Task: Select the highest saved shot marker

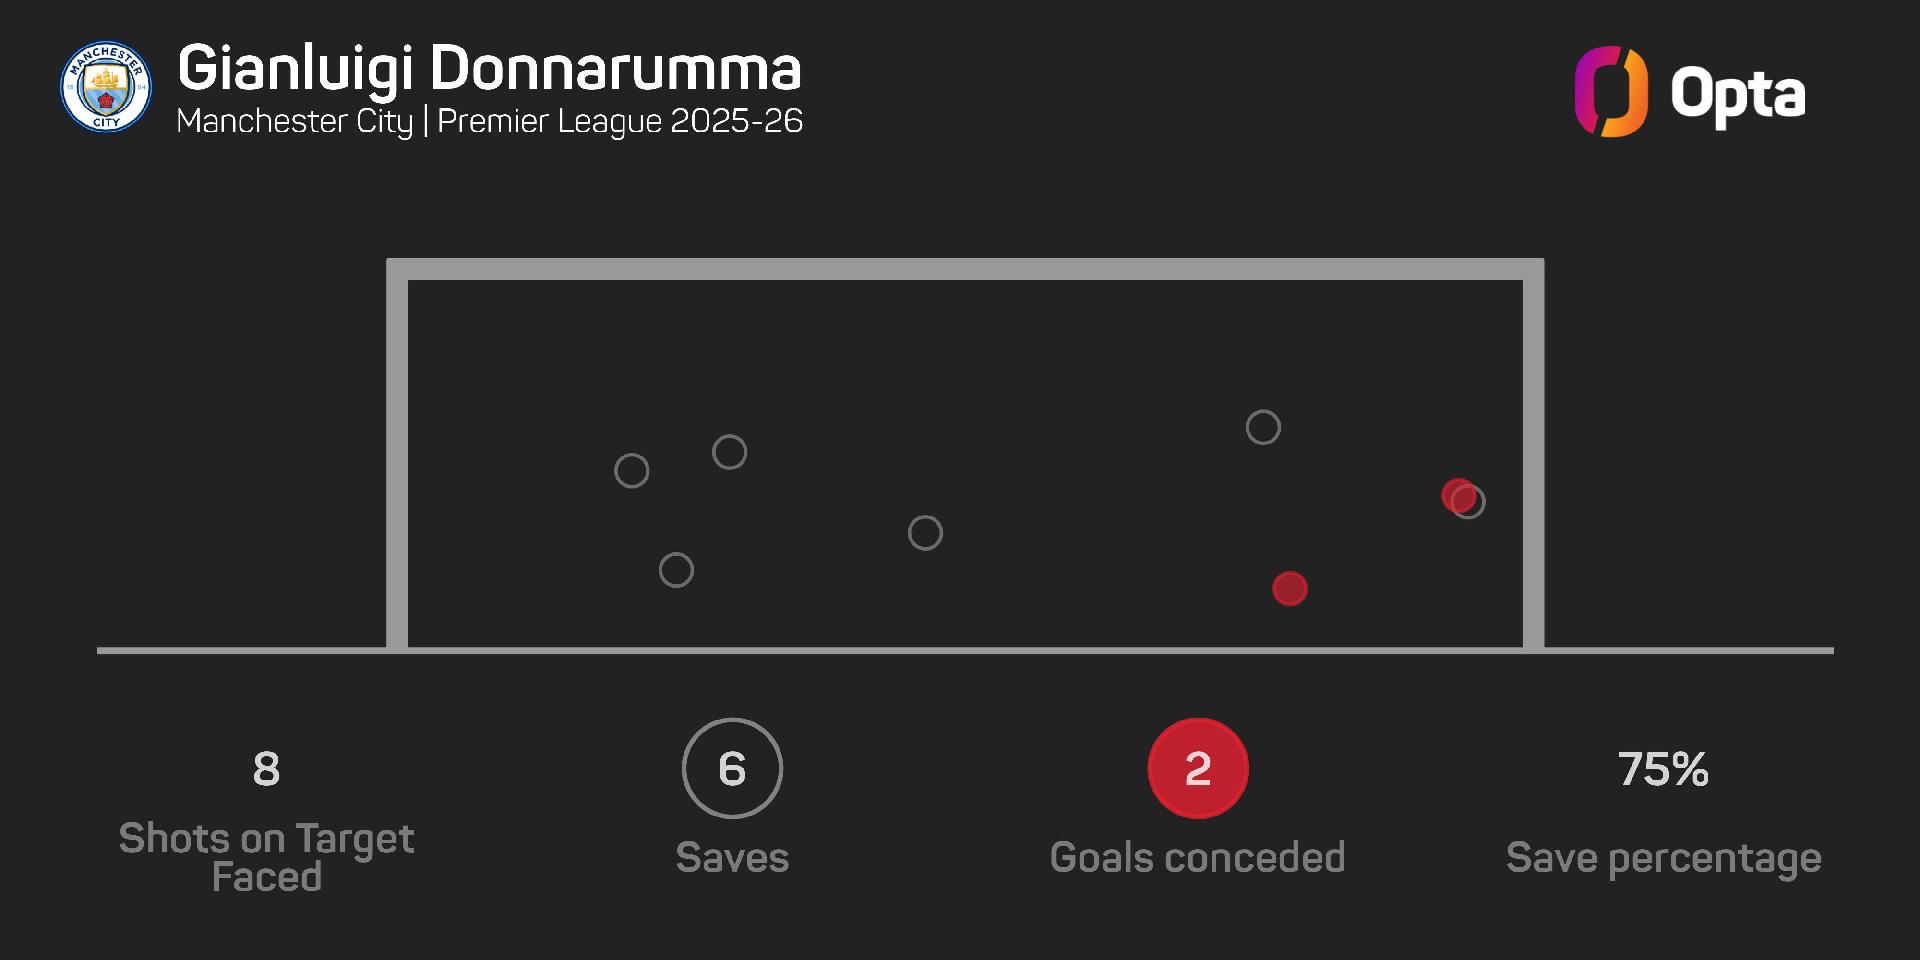Action: click(1263, 427)
